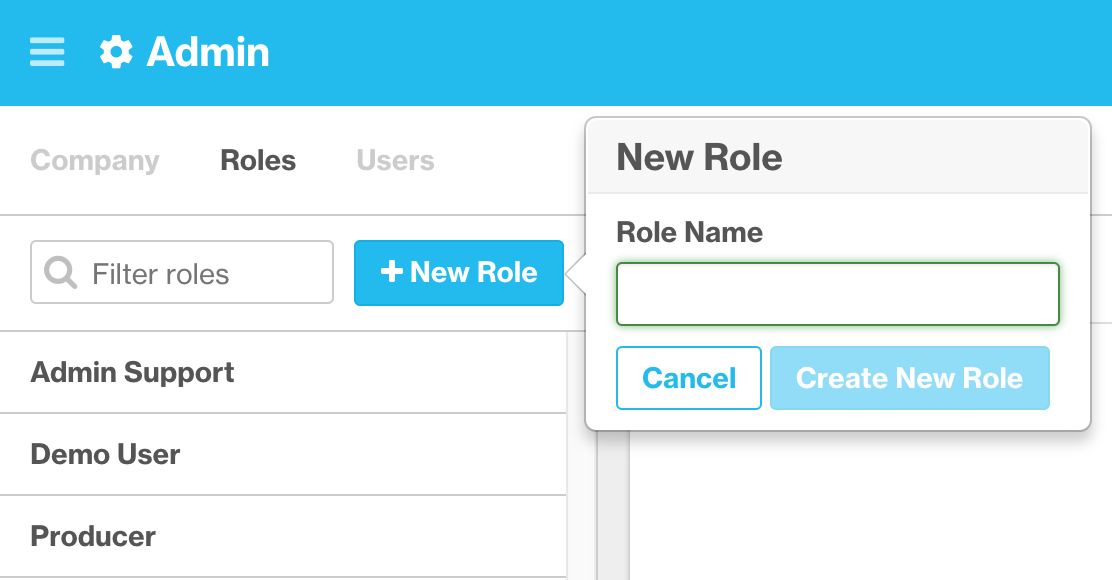
Task: Click the magnifier icon in roles filter
Action: coord(61,273)
